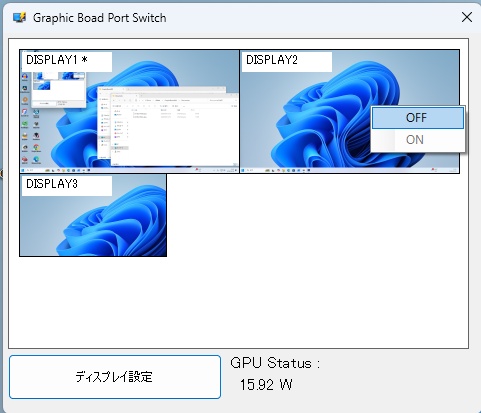The width and height of the screenshot is (481, 413).
Task: Click the GPU Status label
Action: click(x=275, y=363)
